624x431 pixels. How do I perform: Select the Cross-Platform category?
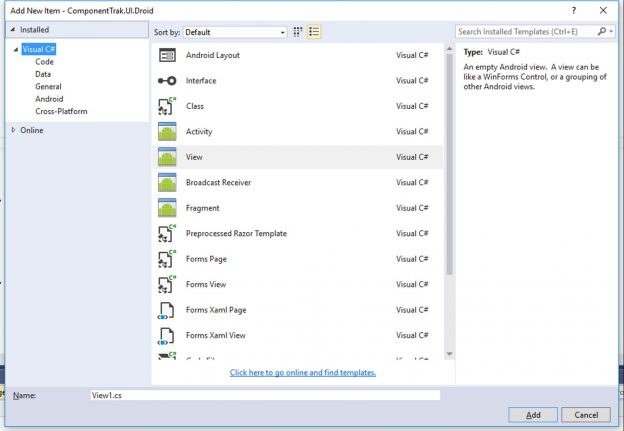tap(61, 111)
